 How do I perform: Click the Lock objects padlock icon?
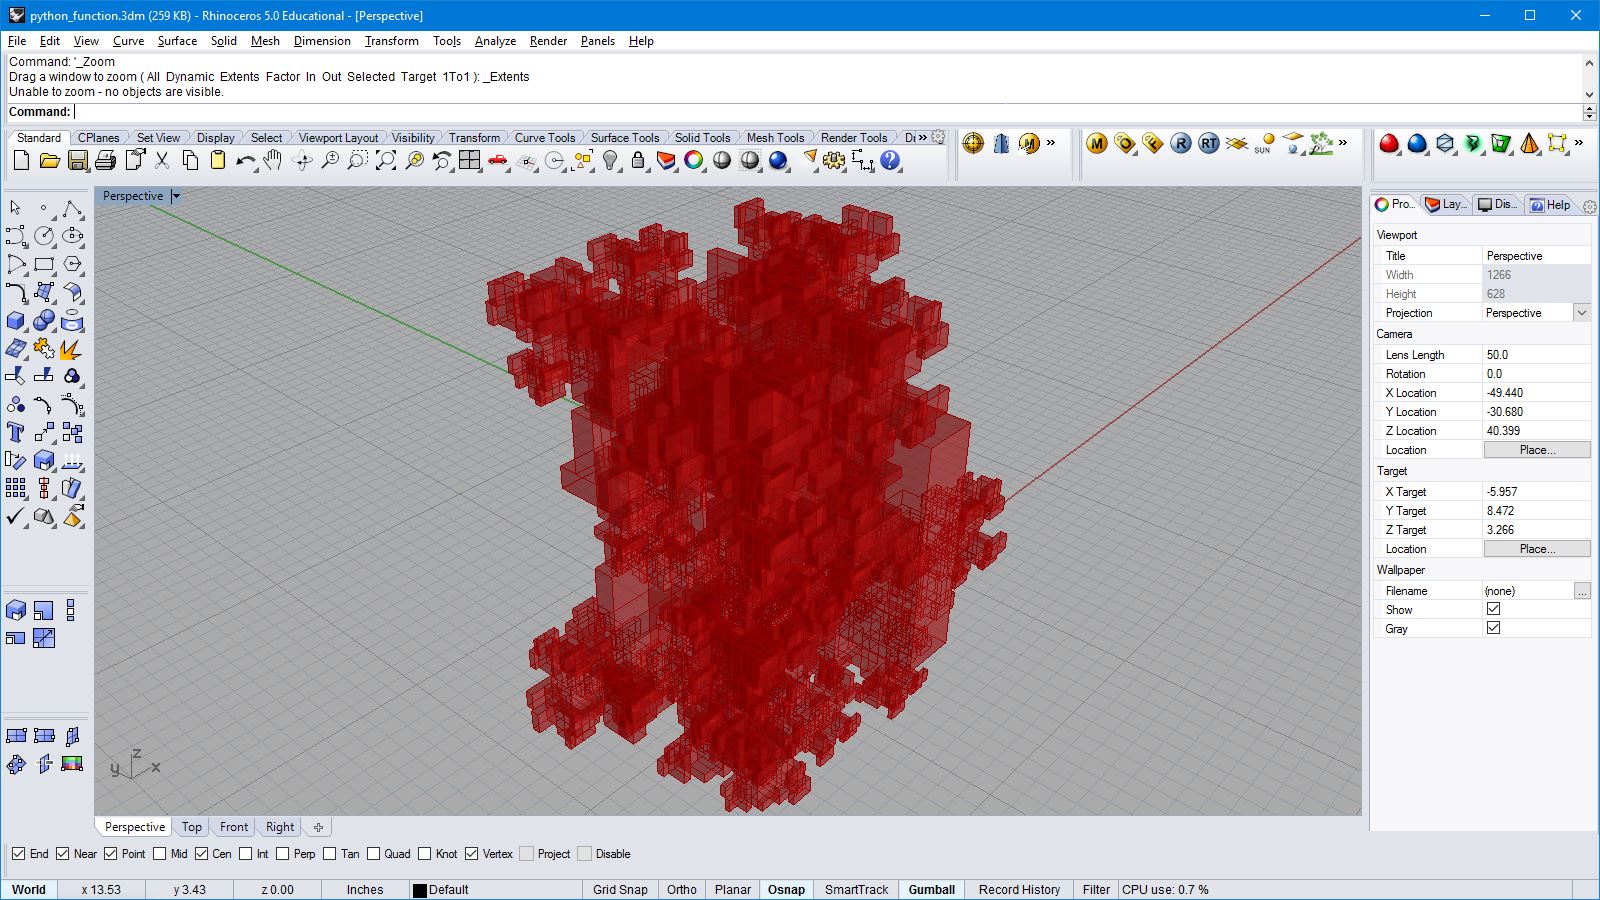point(638,161)
